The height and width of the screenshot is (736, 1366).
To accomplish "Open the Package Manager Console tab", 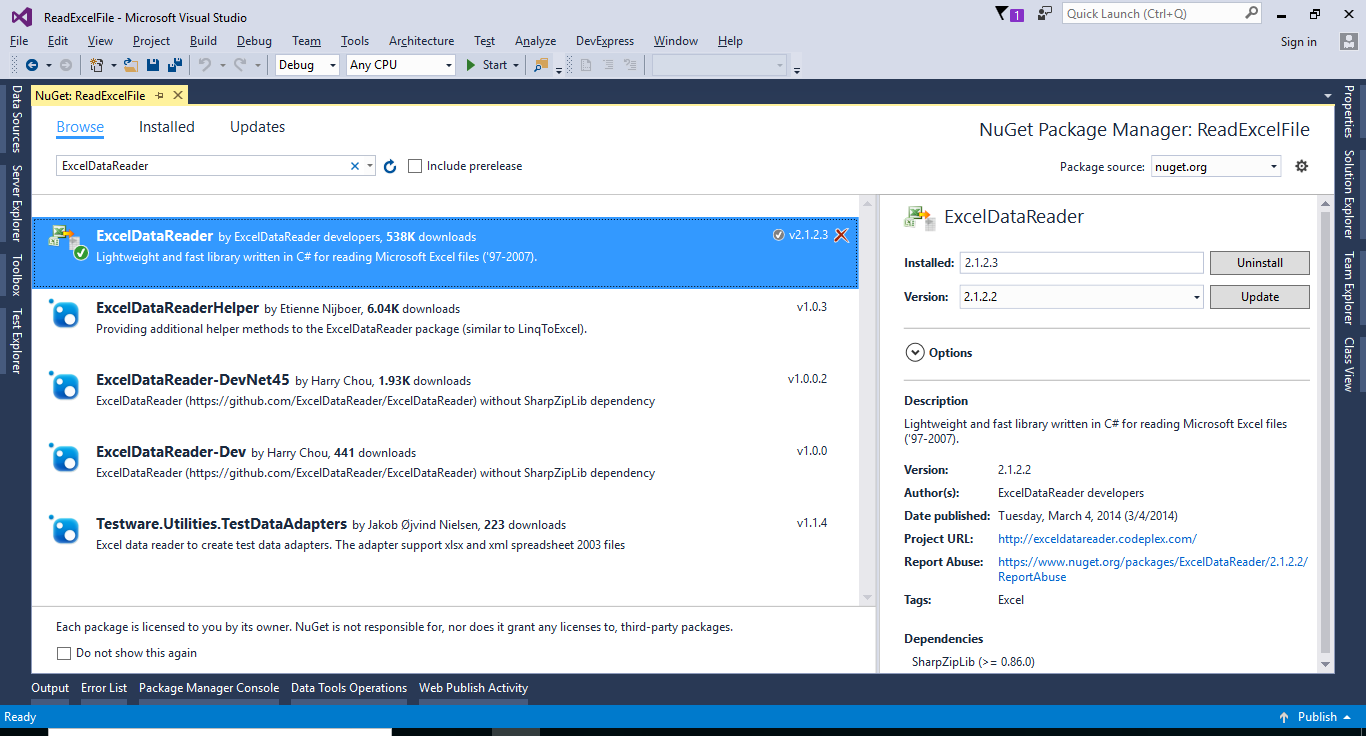I will (209, 688).
